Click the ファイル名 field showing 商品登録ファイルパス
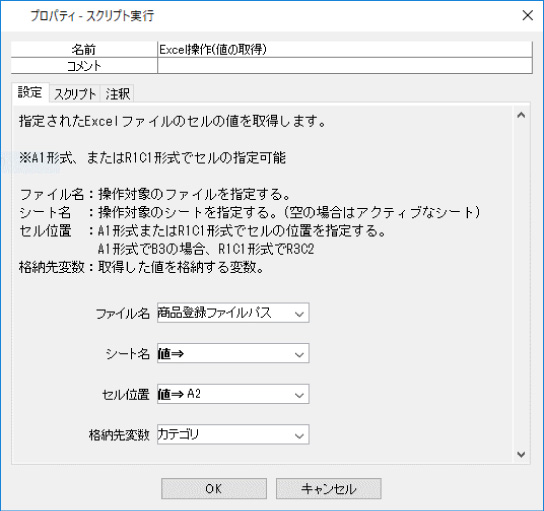The image size is (544, 511). [233, 313]
